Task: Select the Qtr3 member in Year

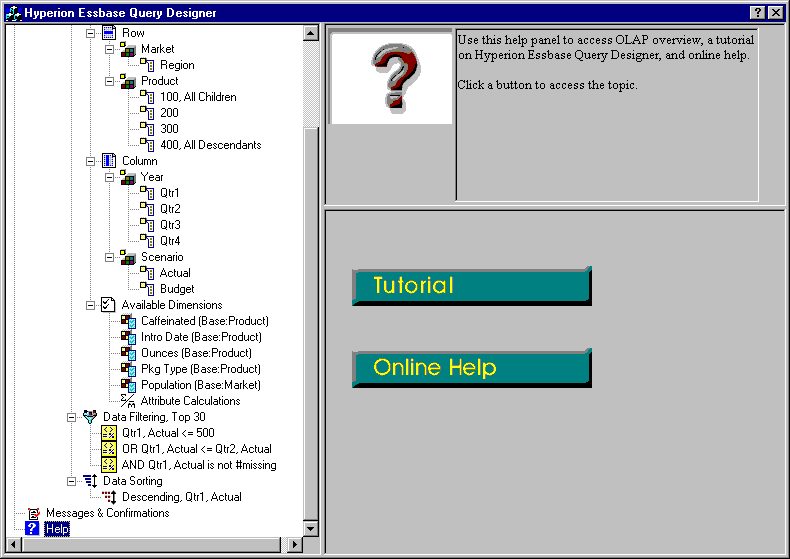Action: pyautogui.click(x=170, y=225)
